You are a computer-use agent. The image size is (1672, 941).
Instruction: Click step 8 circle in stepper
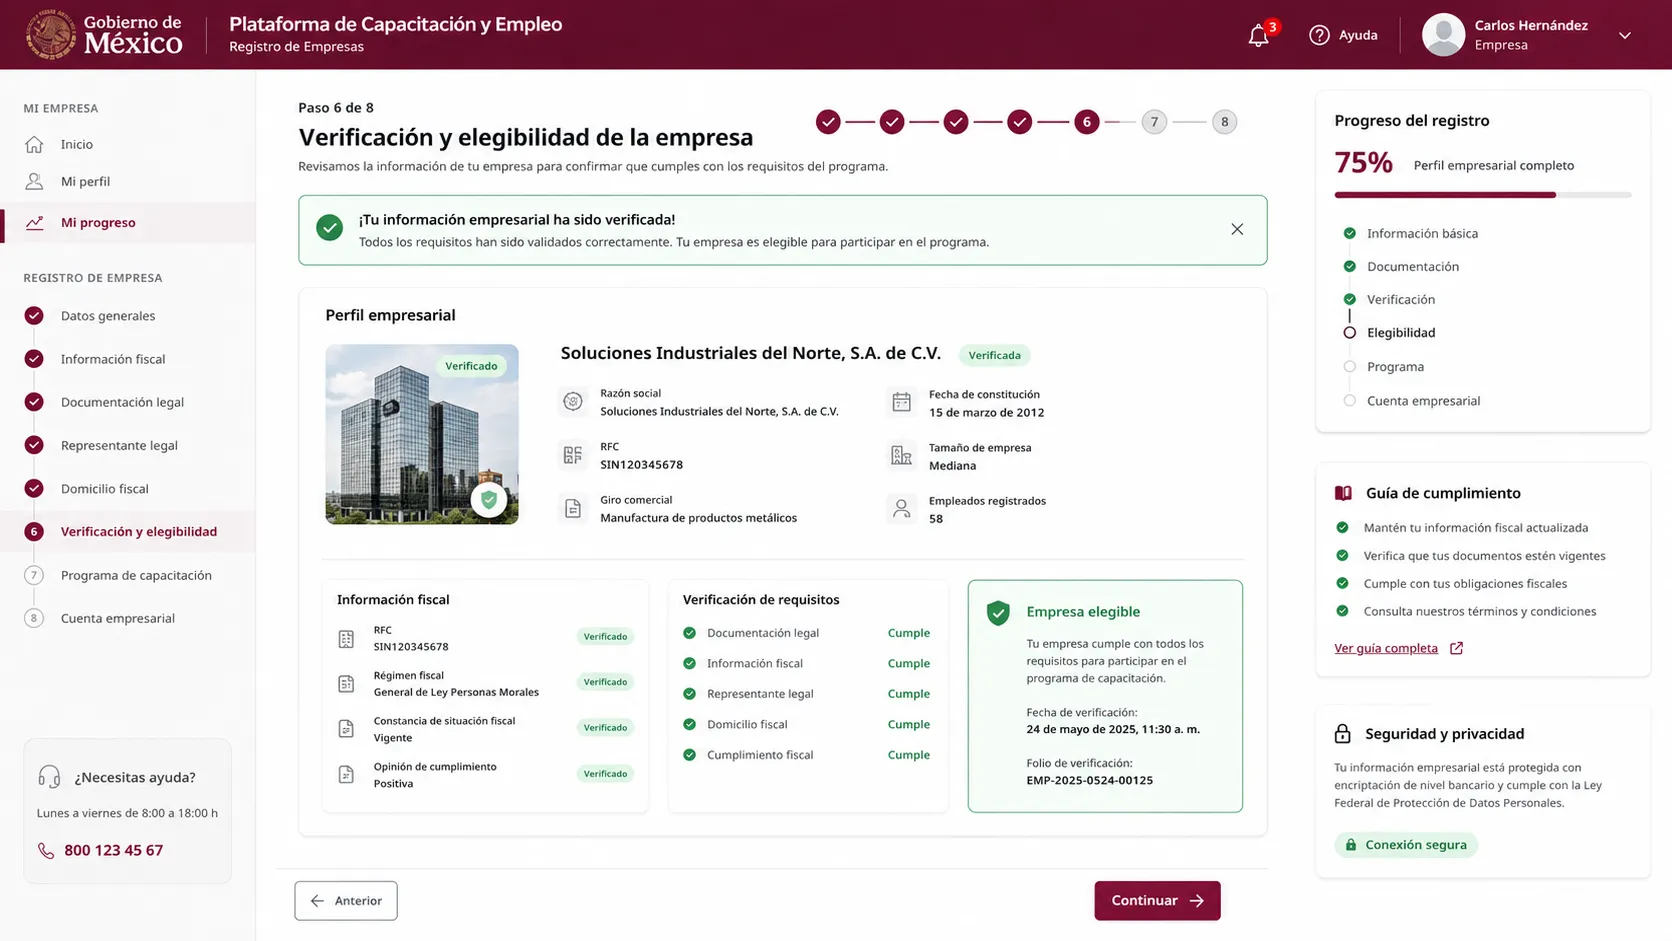click(1224, 122)
